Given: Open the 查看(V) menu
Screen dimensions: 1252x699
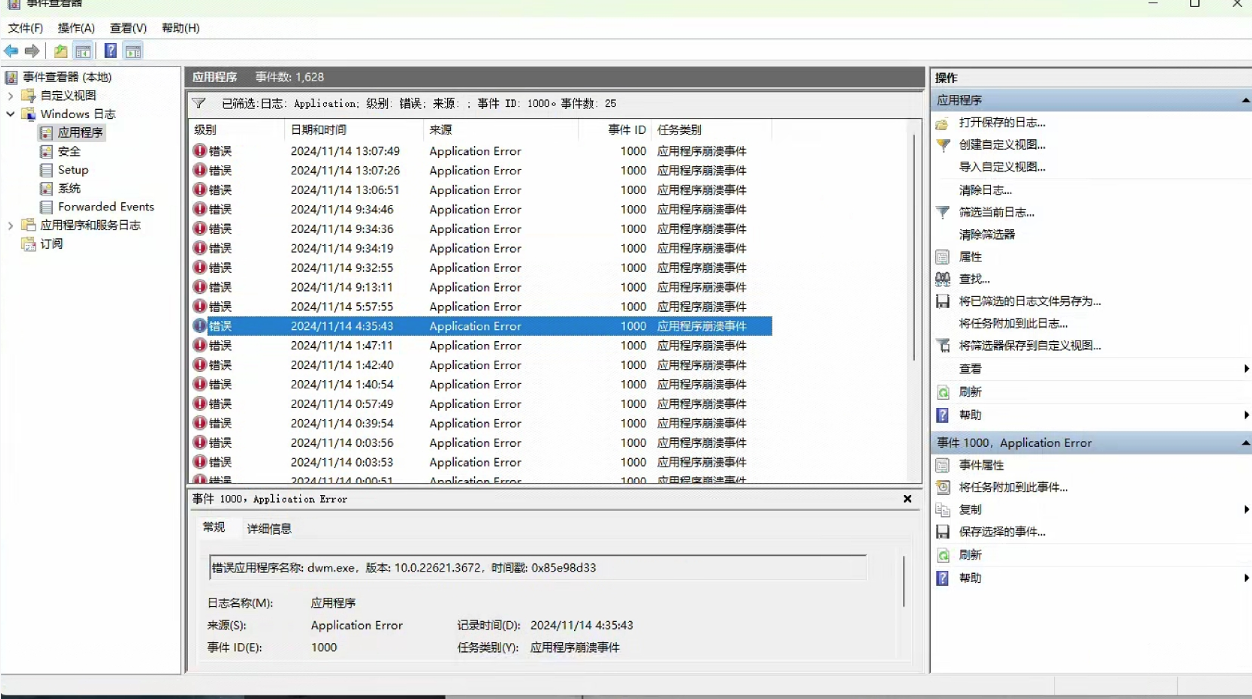Looking at the screenshot, I should point(128,28).
